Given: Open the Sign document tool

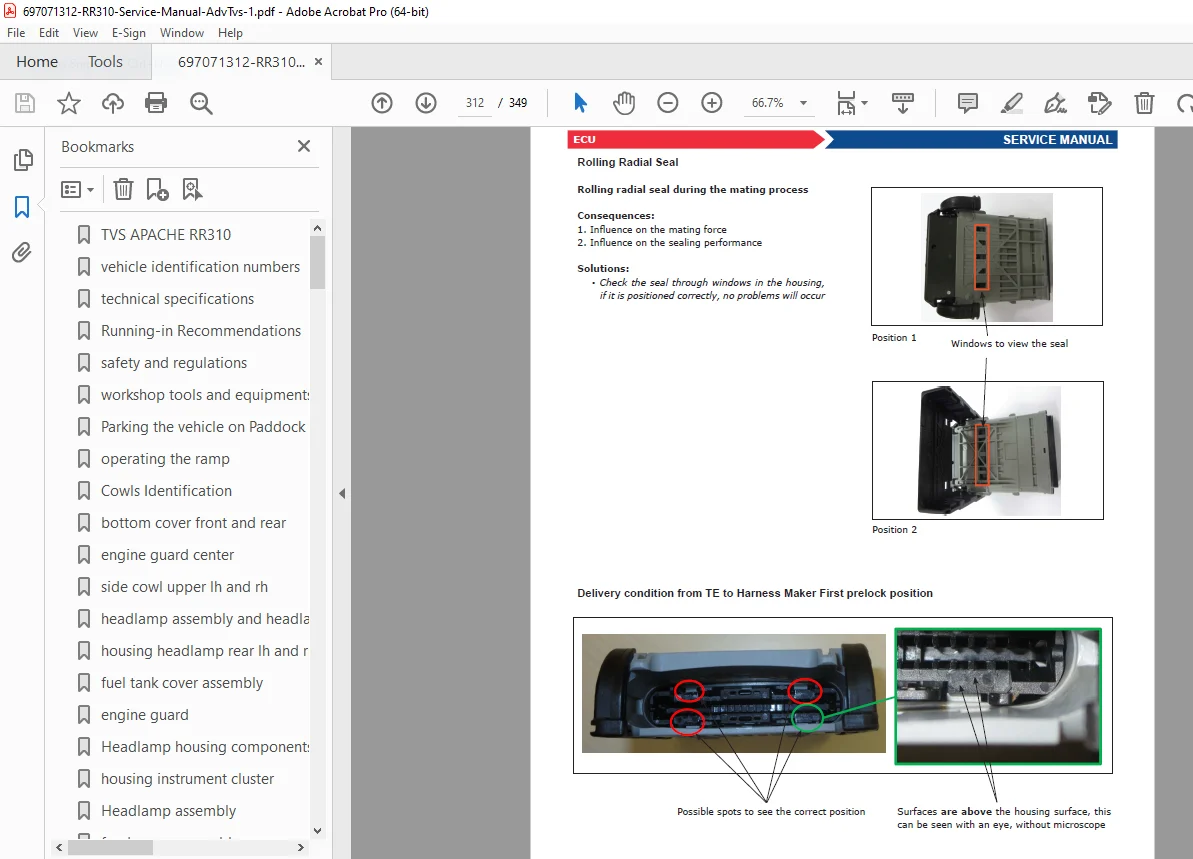Looking at the screenshot, I should 1055,103.
